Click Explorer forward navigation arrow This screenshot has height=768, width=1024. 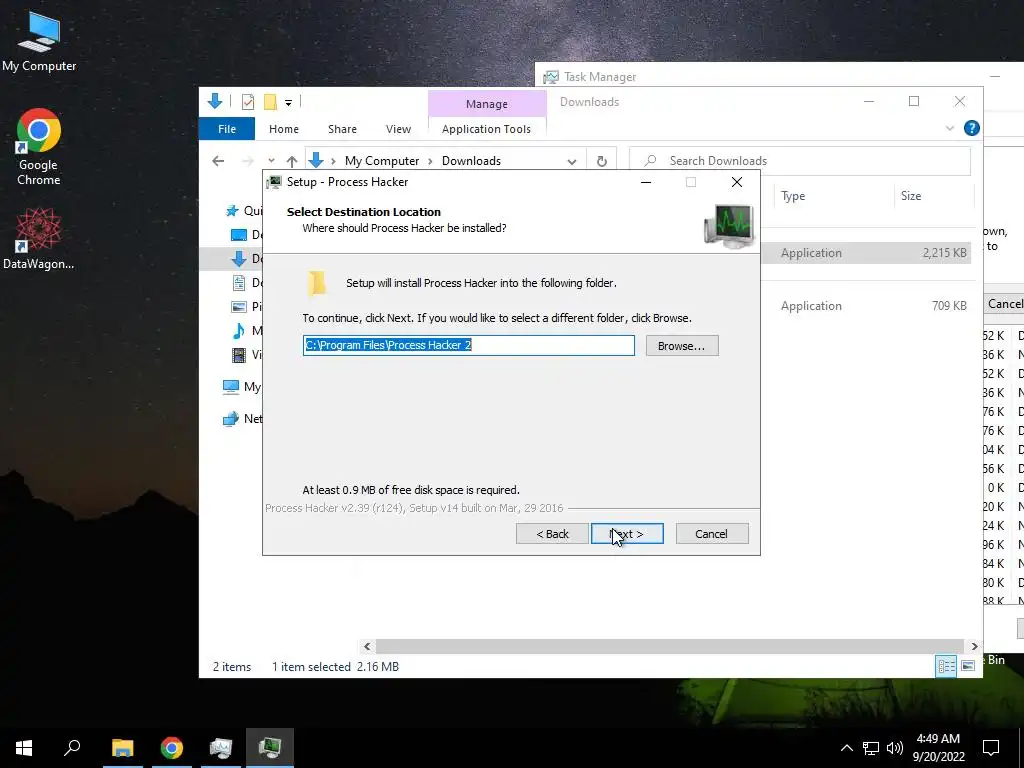click(248, 161)
